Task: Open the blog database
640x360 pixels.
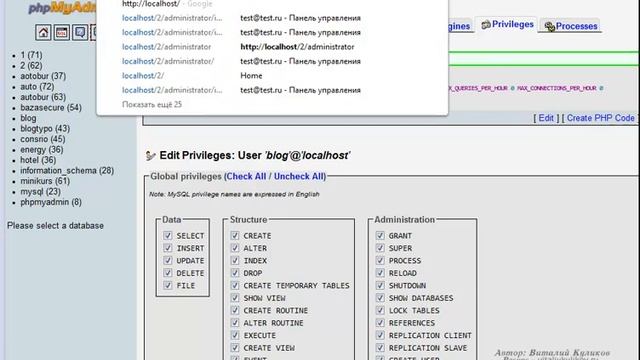Action: [28, 118]
